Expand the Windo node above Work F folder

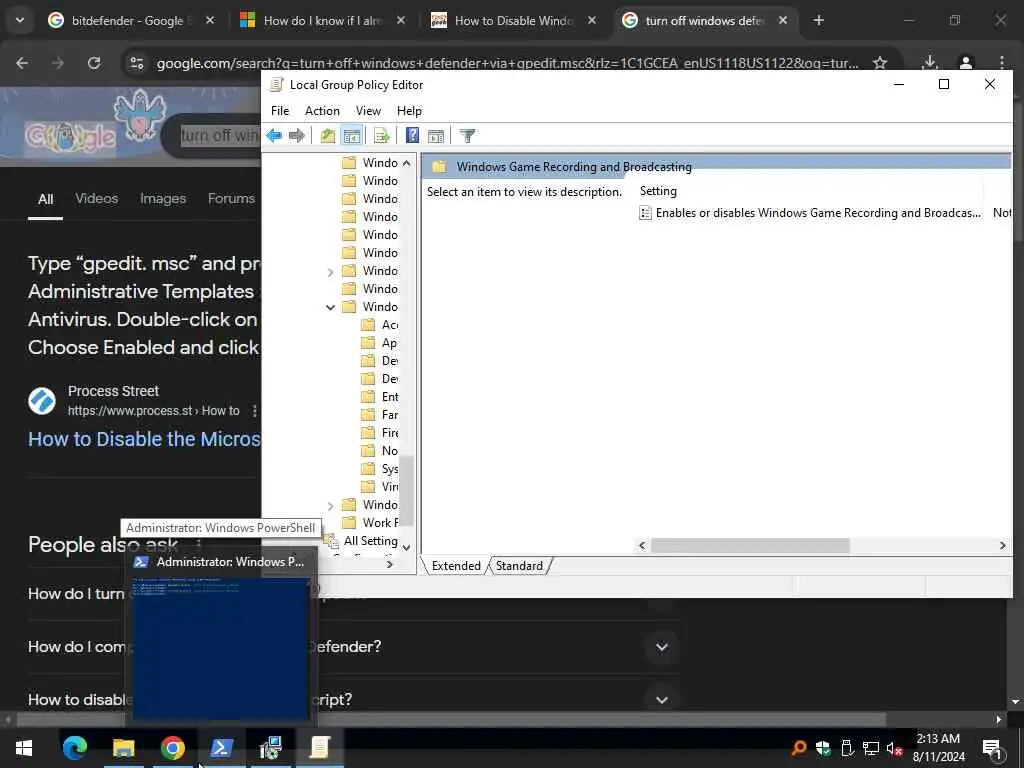click(330, 505)
